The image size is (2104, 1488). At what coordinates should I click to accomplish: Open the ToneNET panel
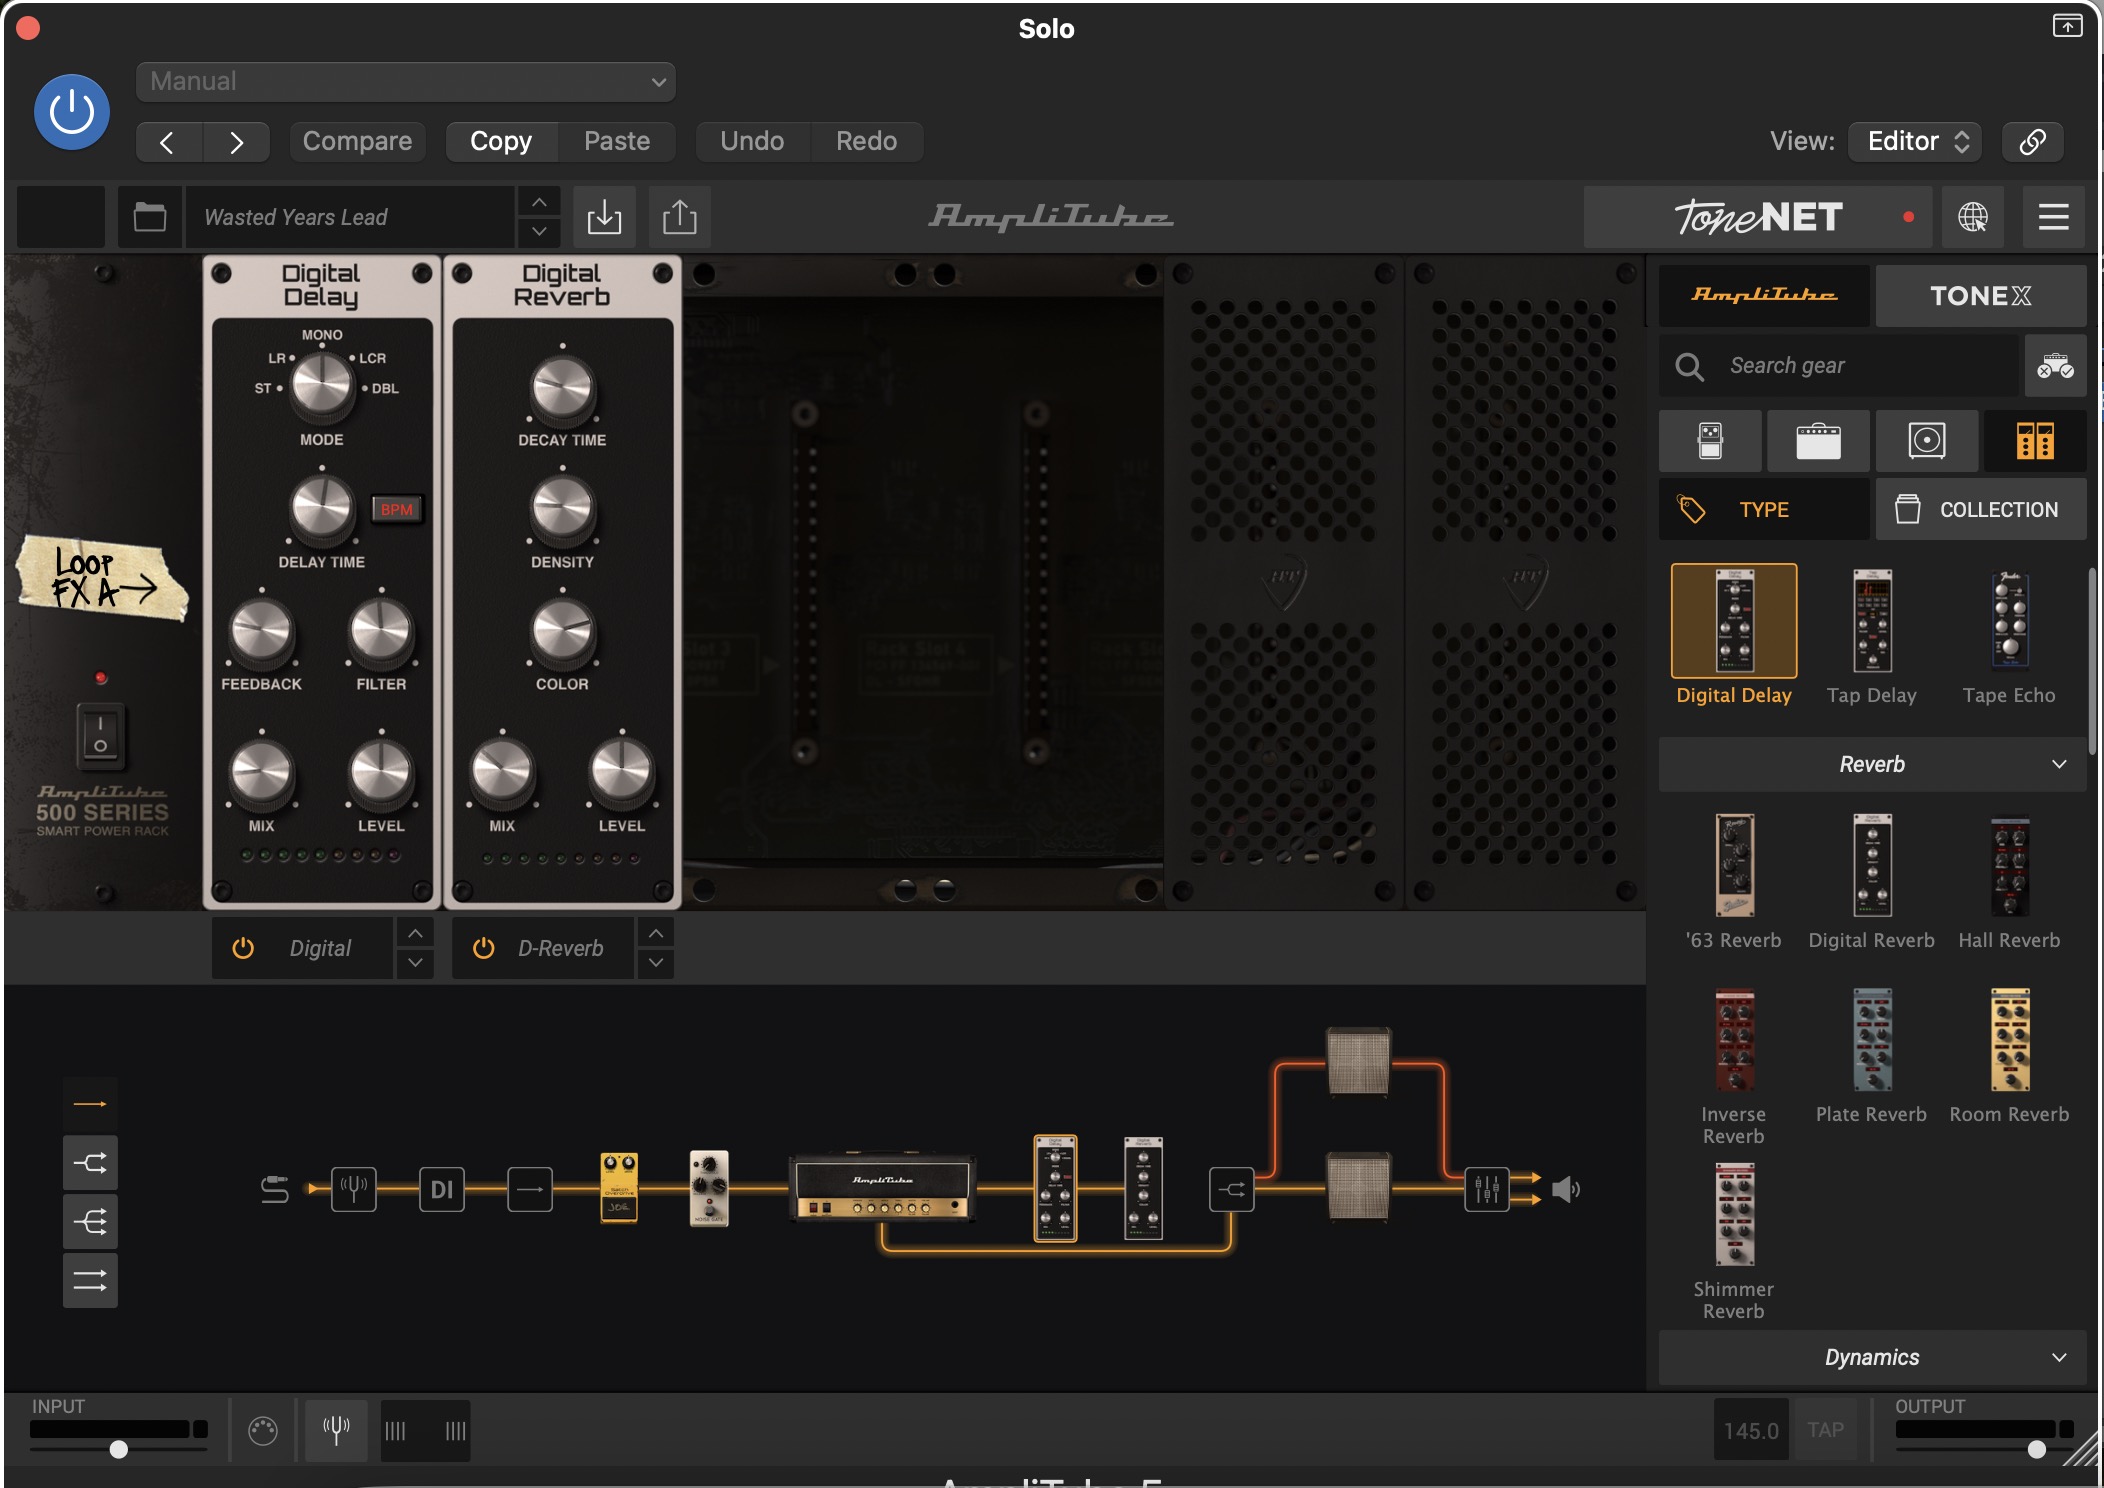[x=1758, y=217]
